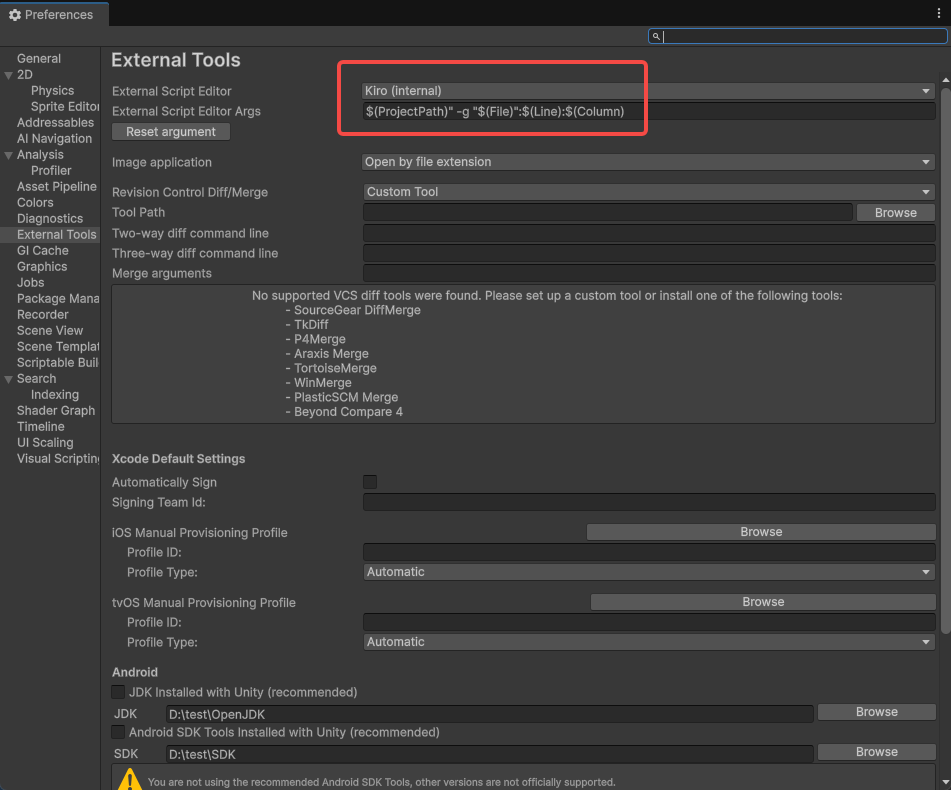Click the Preferences tab
This screenshot has width=951, height=790.
click(x=53, y=15)
